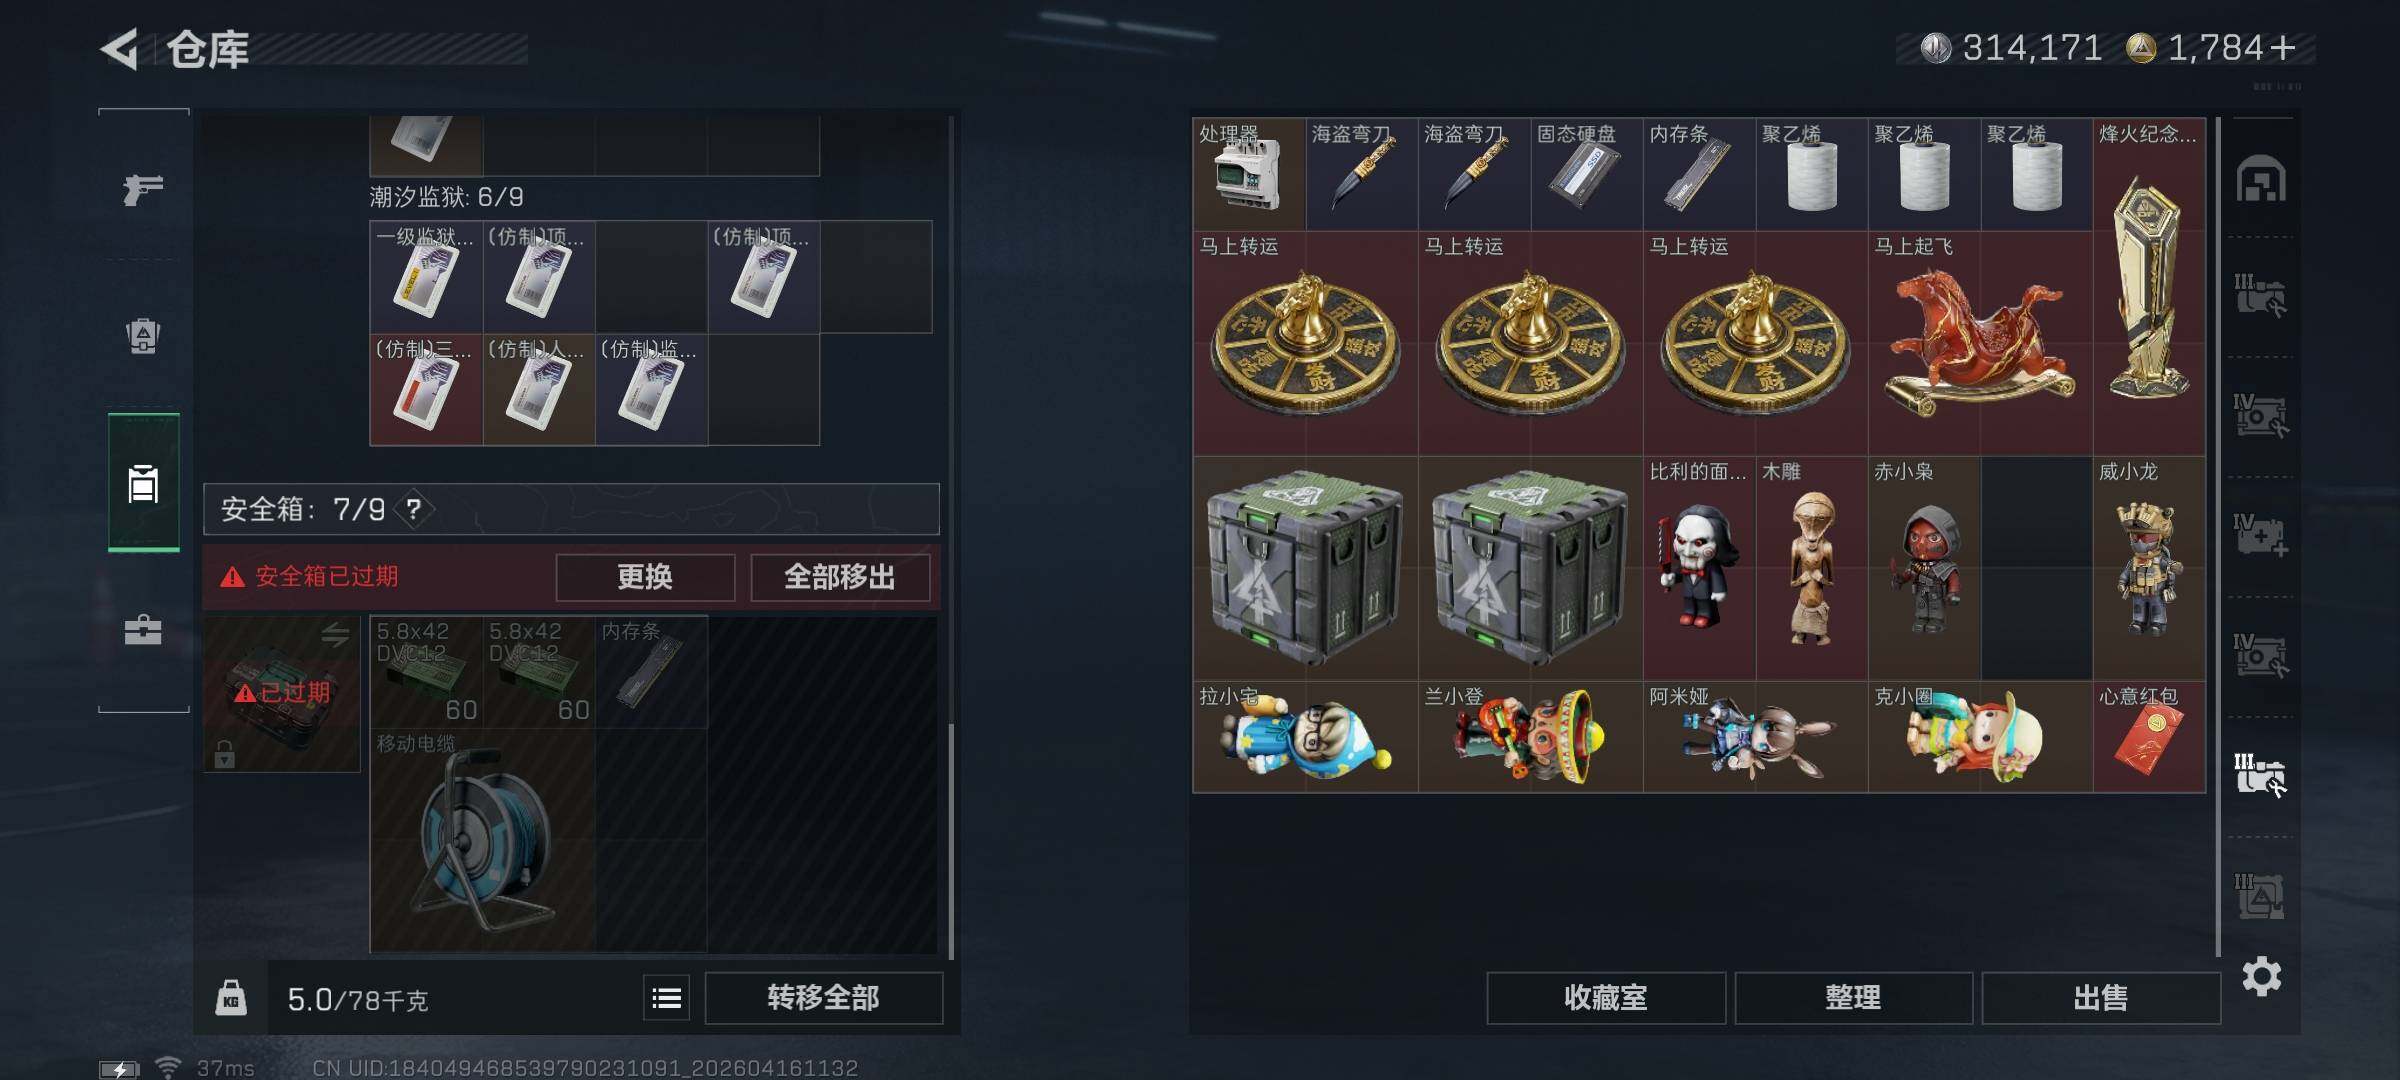2400x1080 pixels.
Task: Click 整理 to sort the warehouse
Action: click(1853, 998)
